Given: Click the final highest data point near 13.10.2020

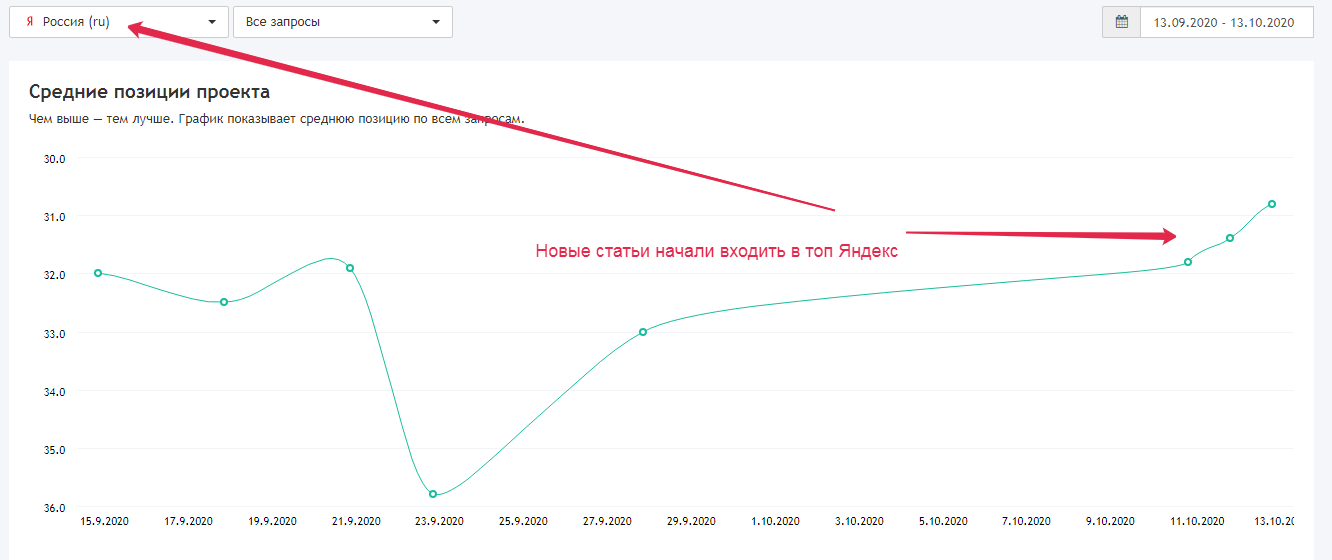Looking at the screenshot, I should [x=1272, y=204].
